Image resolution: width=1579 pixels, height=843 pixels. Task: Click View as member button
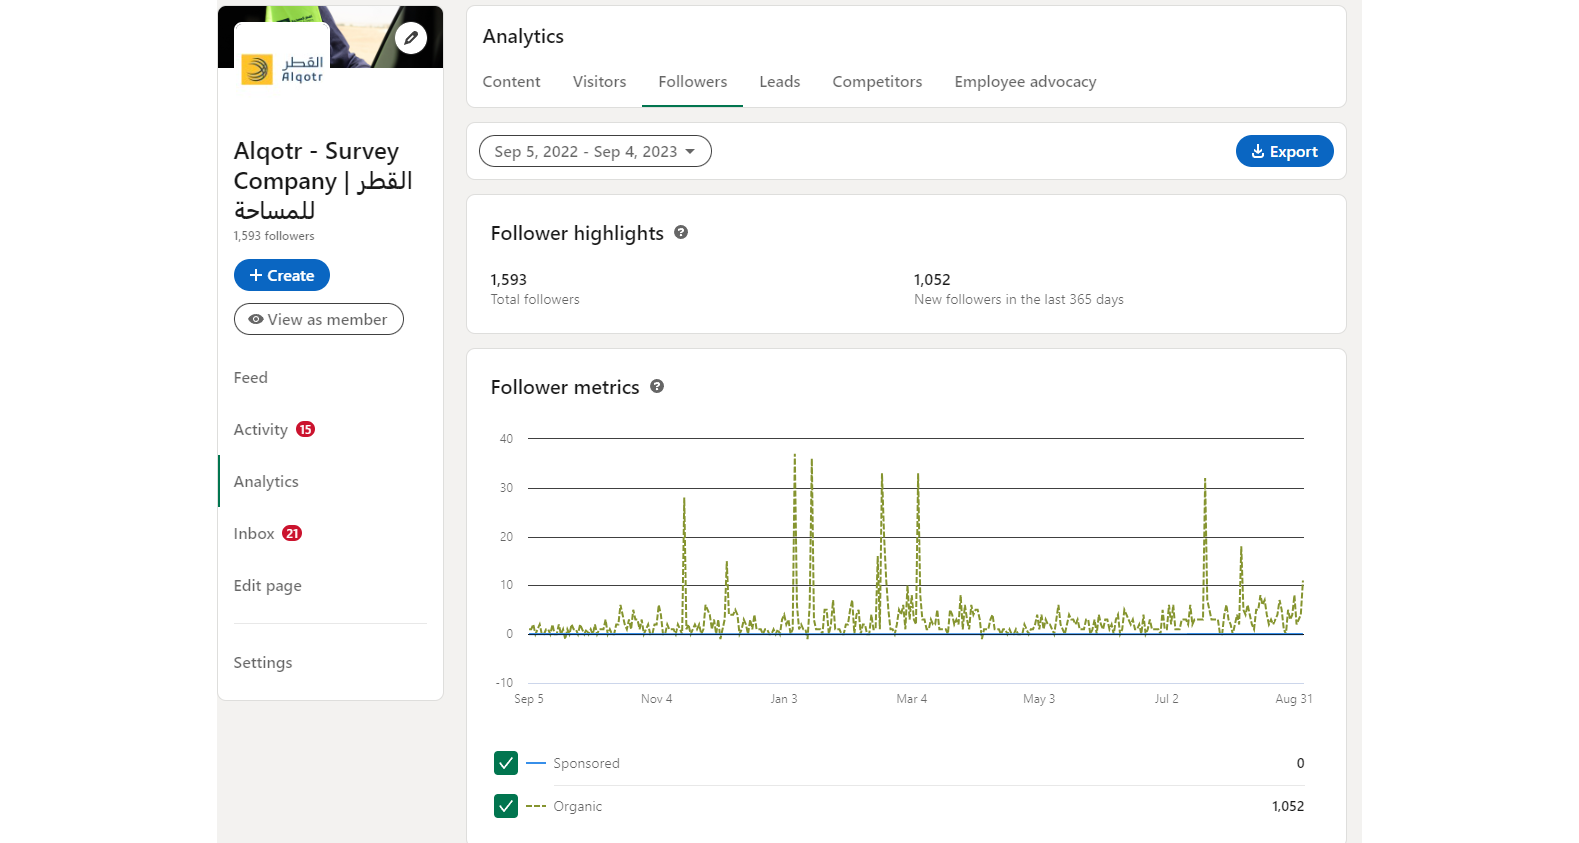(319, 319)
